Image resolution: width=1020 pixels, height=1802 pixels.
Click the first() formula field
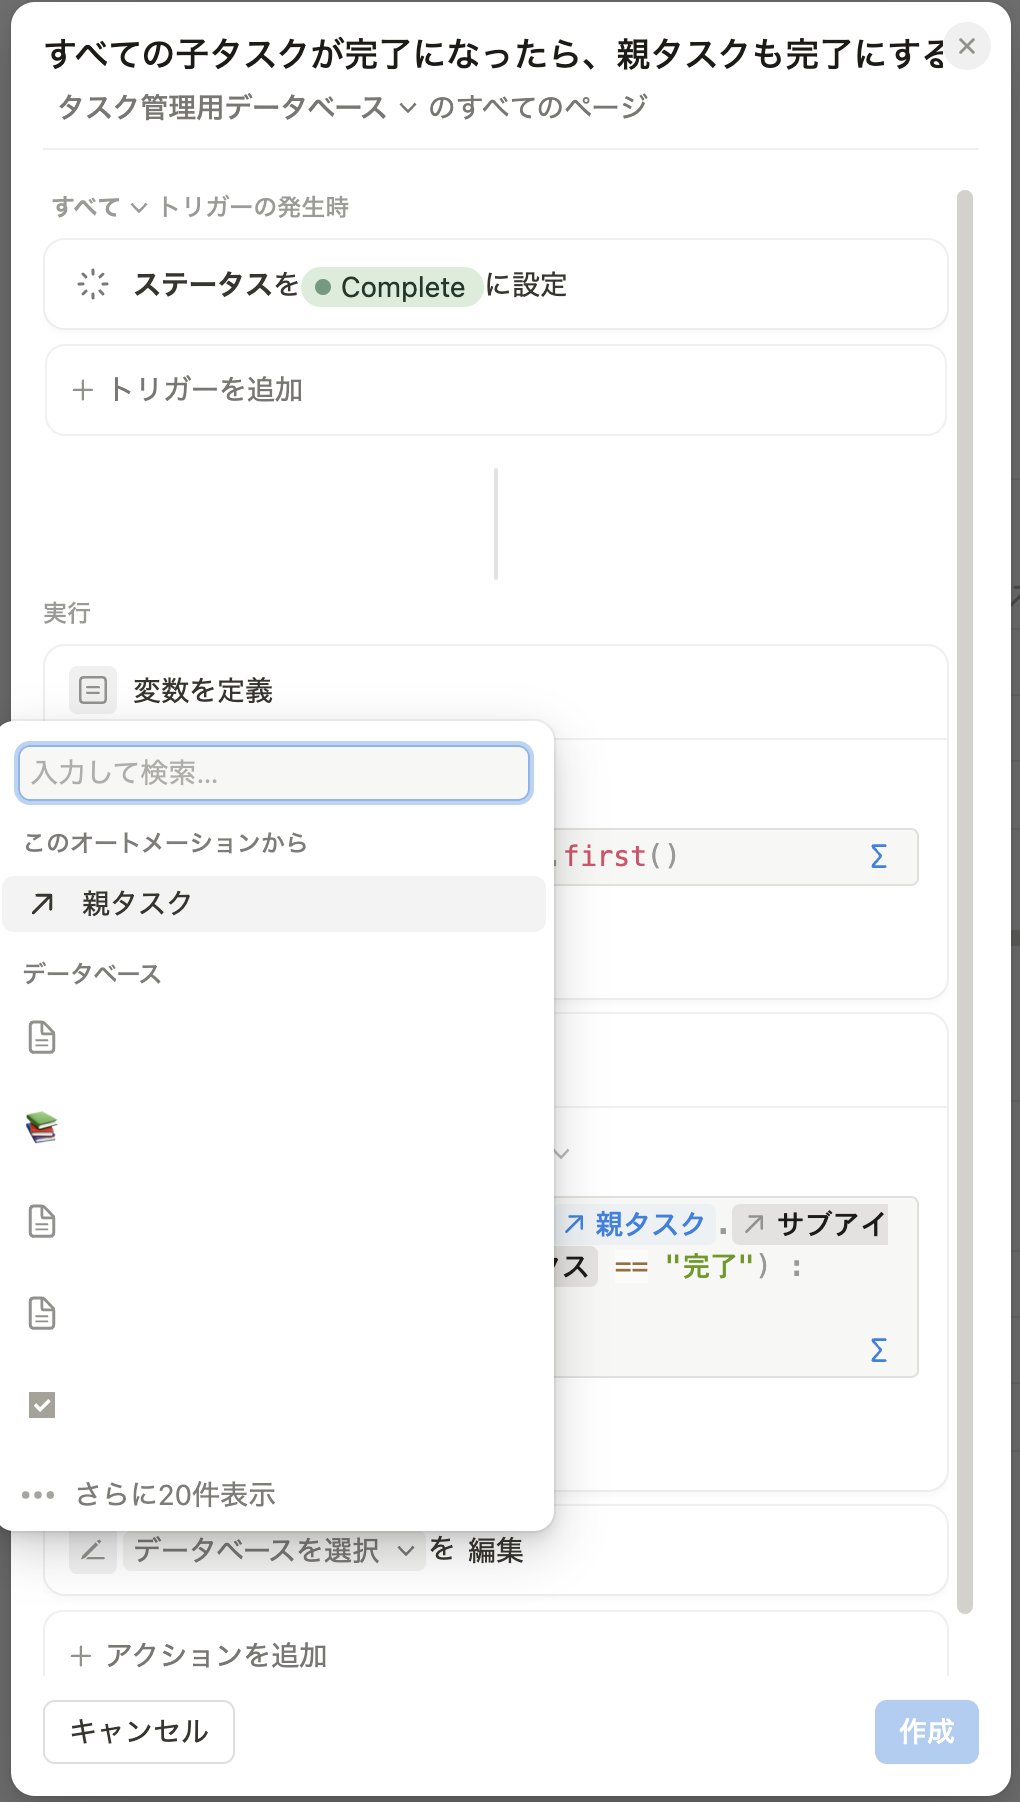click(735, 856)
